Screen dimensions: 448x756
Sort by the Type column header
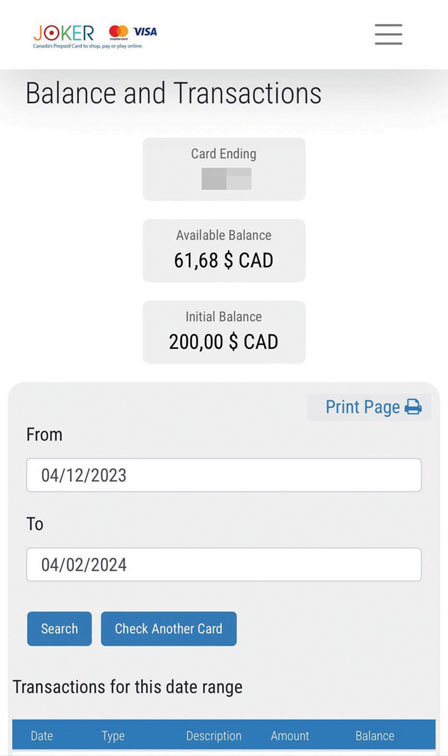coord(113,736)
